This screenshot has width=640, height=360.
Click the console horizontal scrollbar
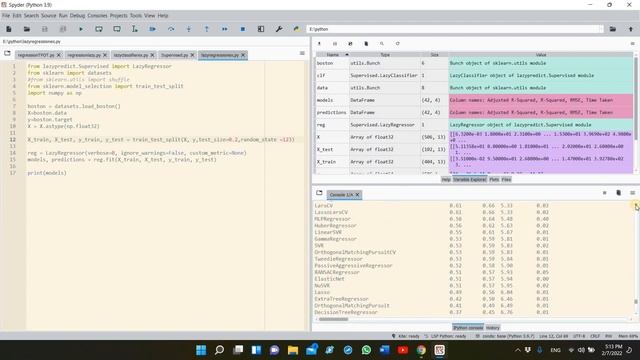click(x=333, y=319)
